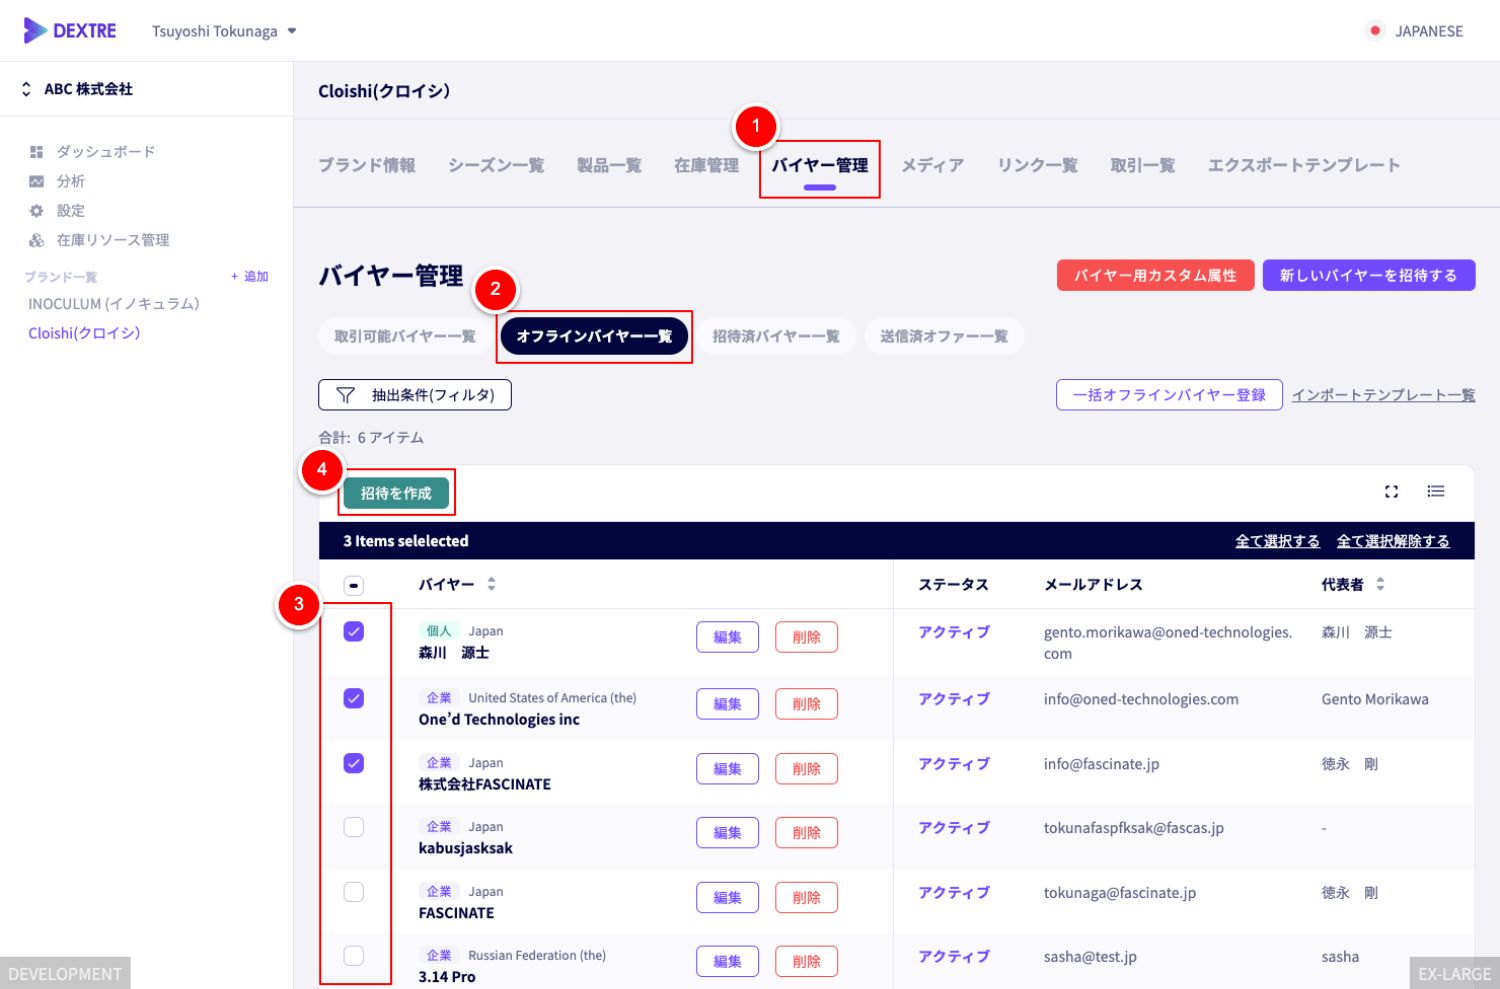Click the 招待を作成 button
This screenshot has width=1500, height=989.
coord(396,493)
